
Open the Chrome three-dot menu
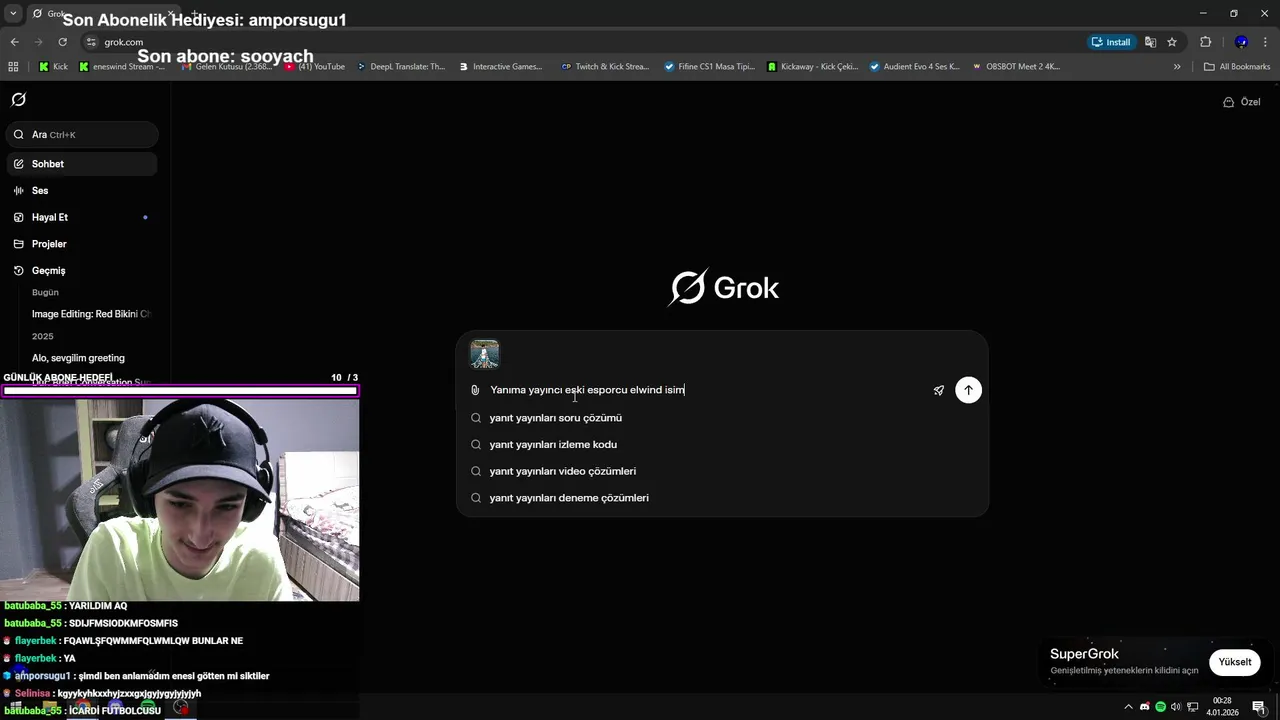click(1266, 42)
